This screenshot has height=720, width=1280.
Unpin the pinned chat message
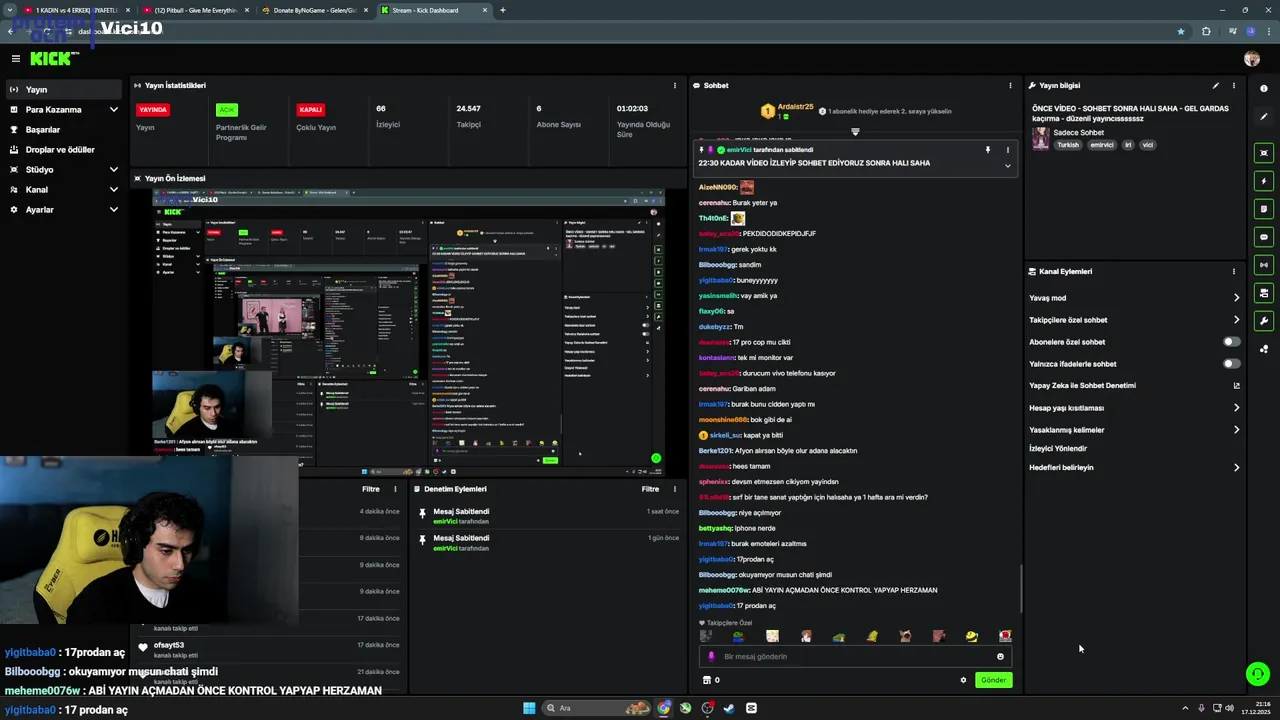[988, 150]
